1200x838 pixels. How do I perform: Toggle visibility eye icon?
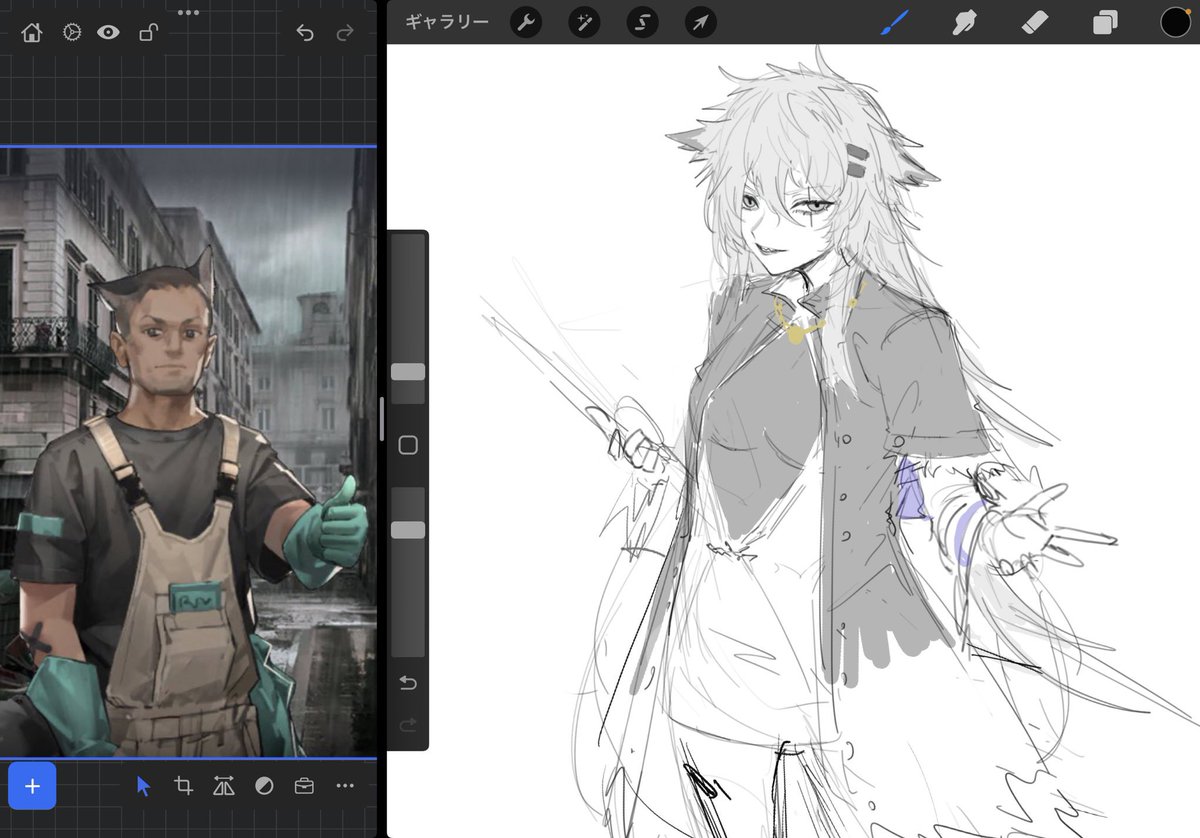click(108, 33)
